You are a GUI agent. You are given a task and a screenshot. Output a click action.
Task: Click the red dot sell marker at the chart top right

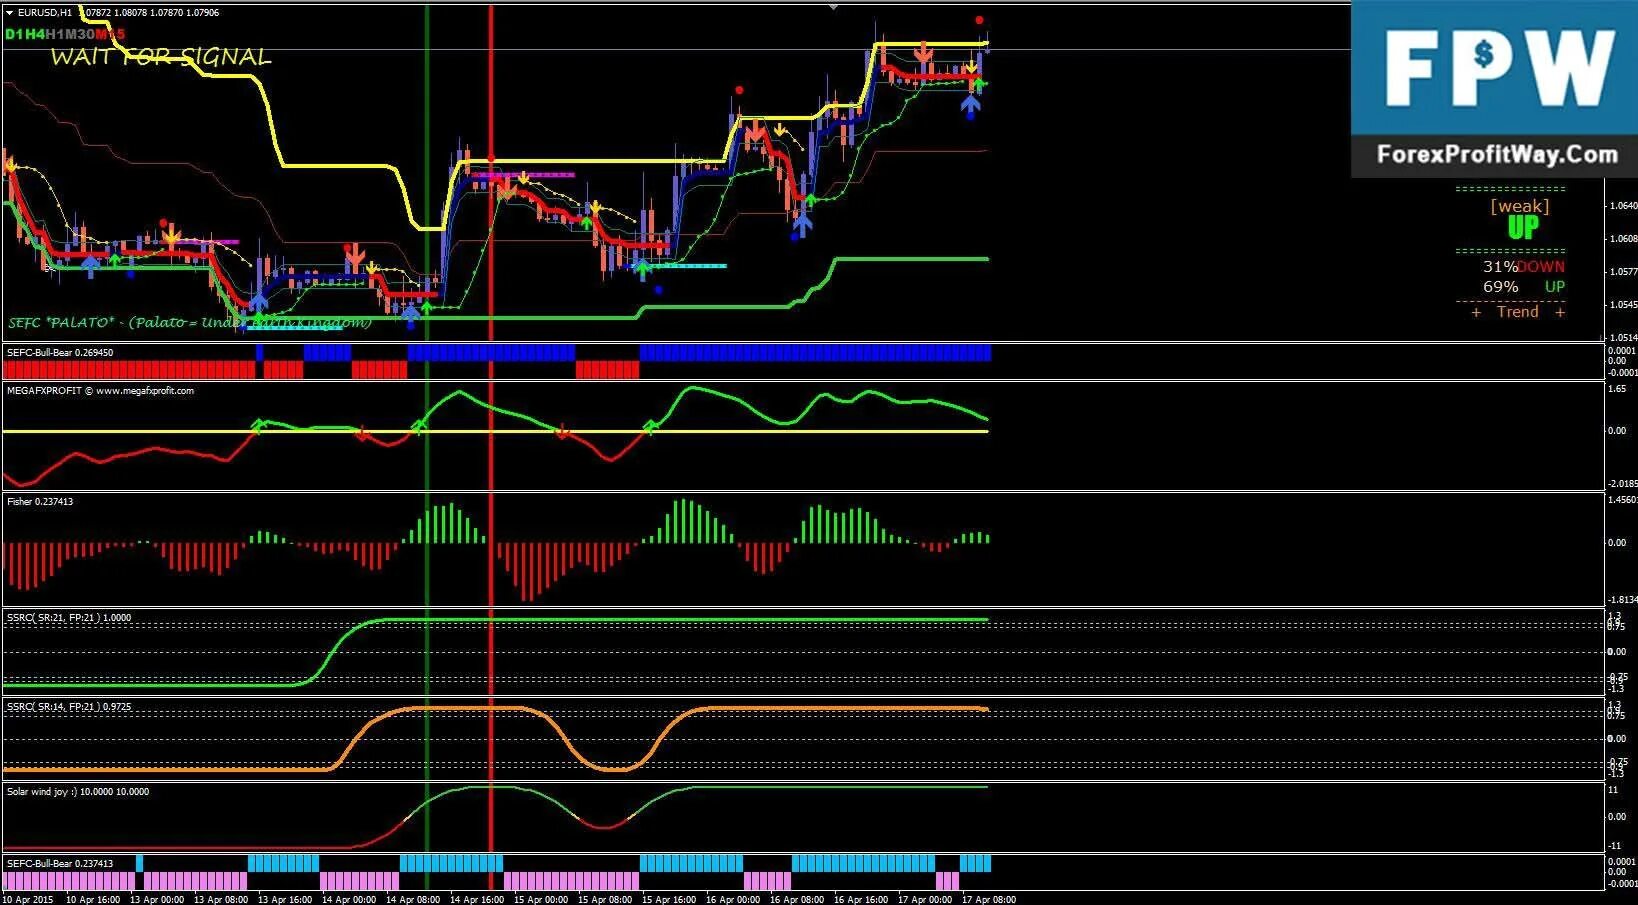coord(979,19)
